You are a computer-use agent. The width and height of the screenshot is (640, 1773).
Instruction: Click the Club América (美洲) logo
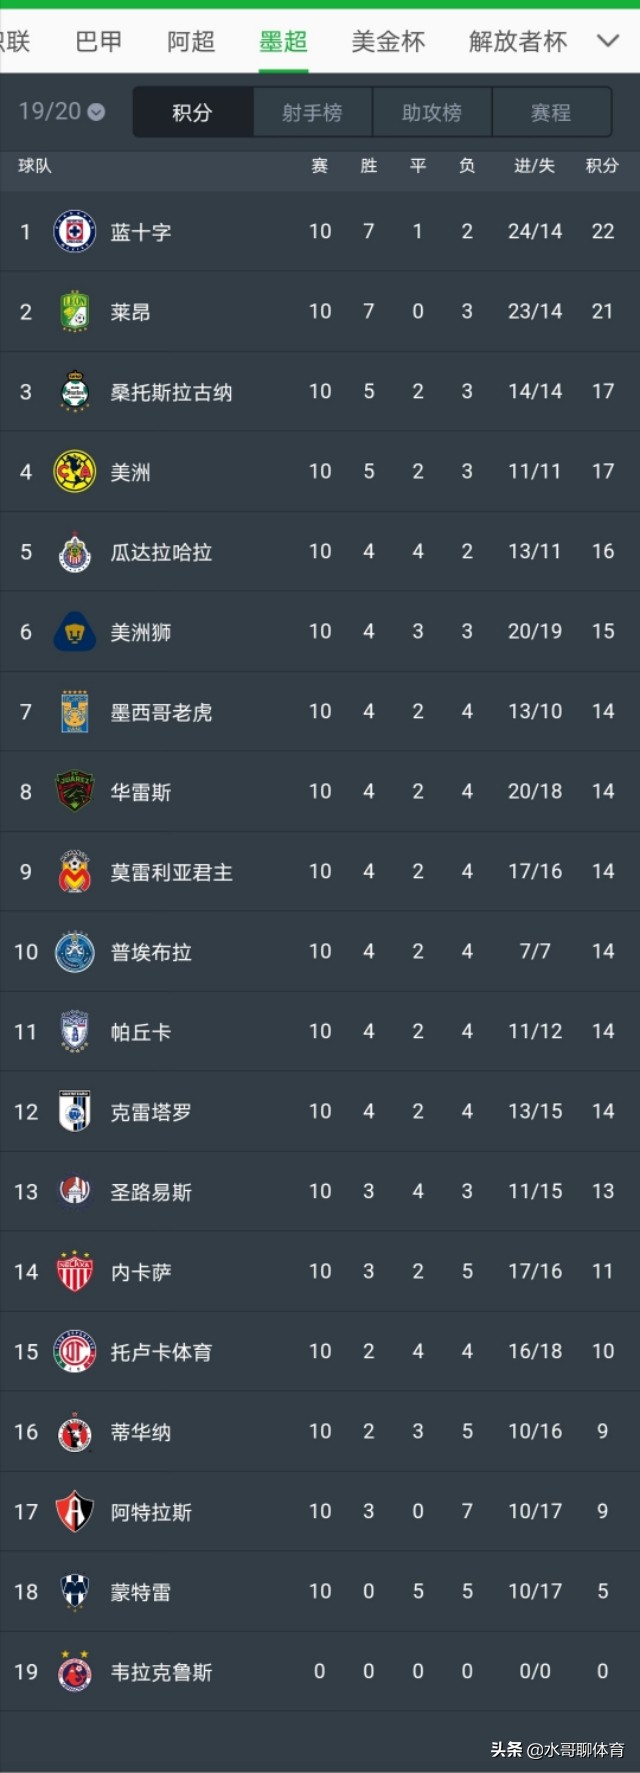pyautogui.click(x=74, y=471)
